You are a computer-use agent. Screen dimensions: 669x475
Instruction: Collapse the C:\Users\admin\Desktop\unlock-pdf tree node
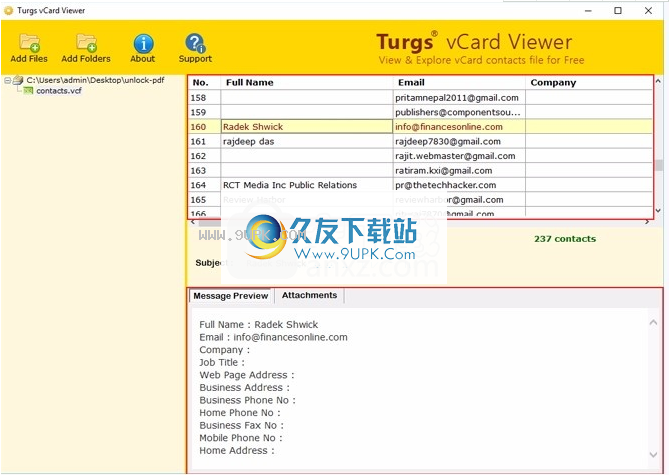(7, 80)
